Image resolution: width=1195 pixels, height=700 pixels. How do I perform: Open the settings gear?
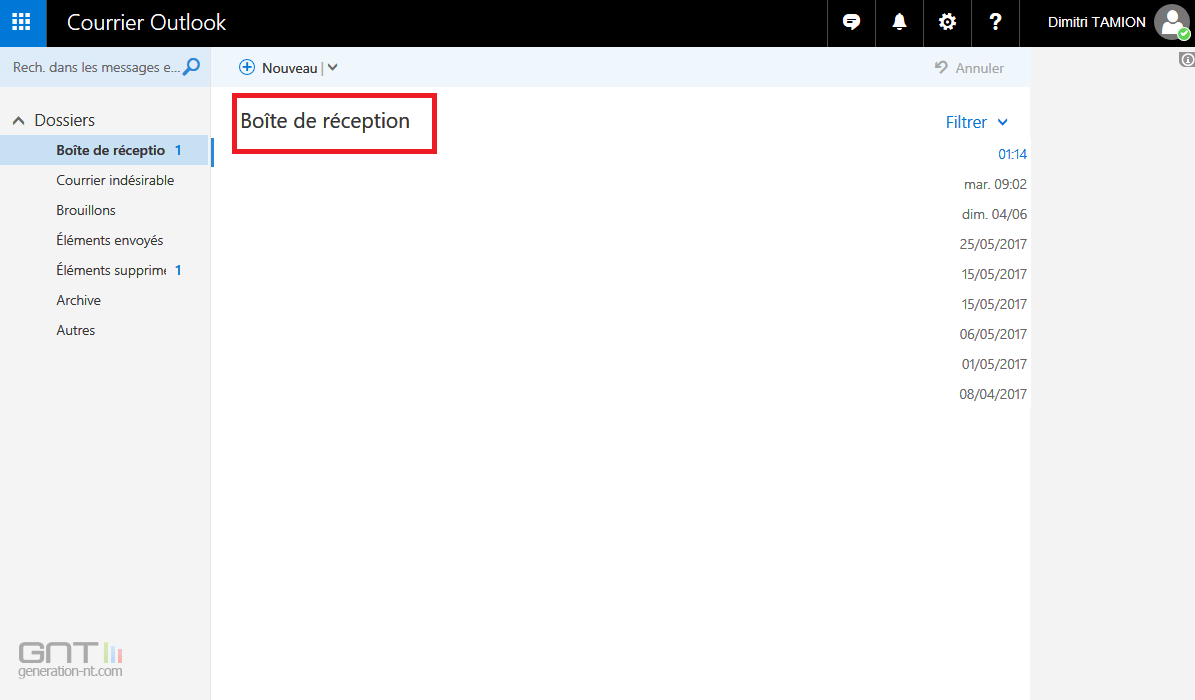pyautogui.click(x=947, y=22)
